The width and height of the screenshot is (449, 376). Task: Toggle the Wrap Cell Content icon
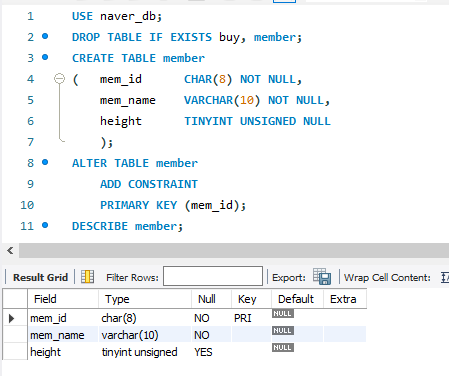point(445,277)
